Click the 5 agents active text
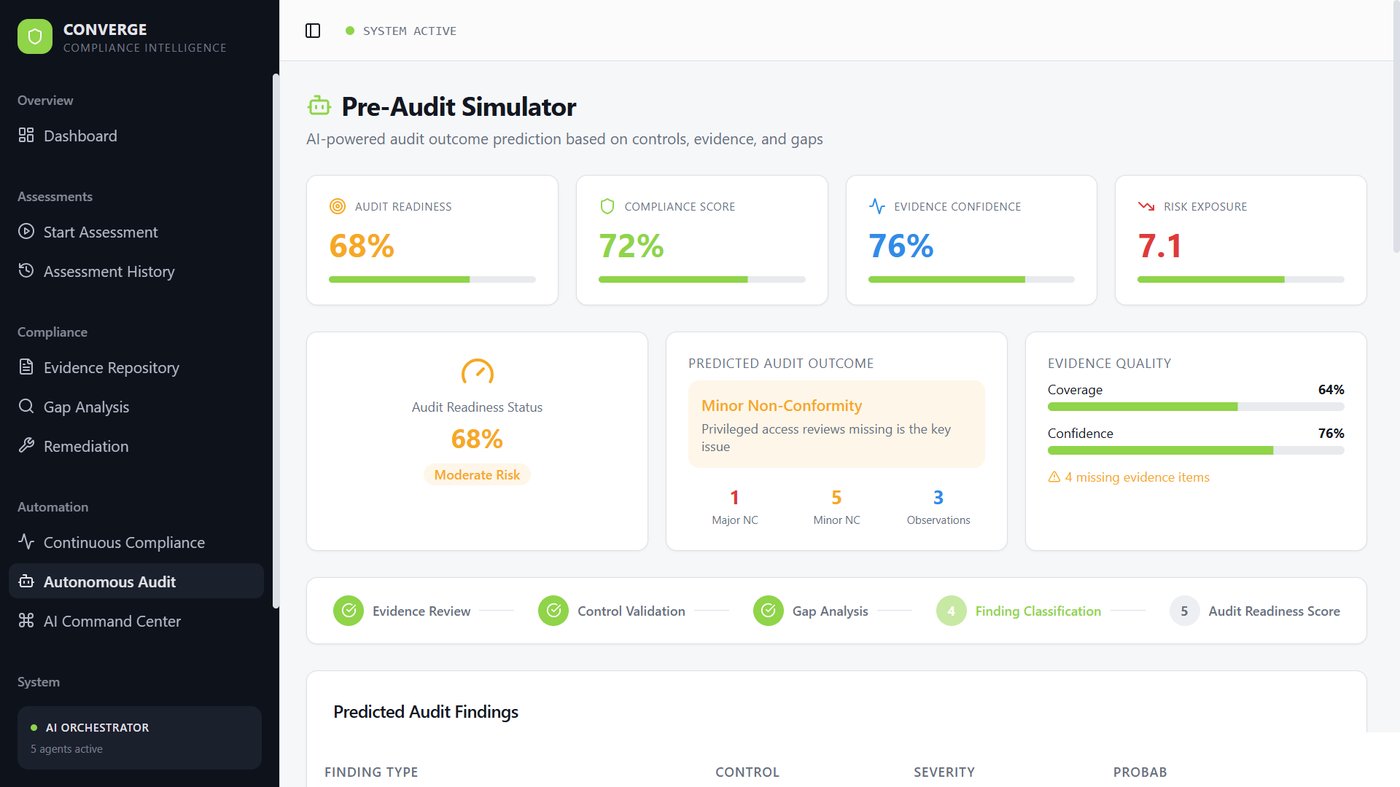This screenshot has width=1400, height=787. tap(66, 749)
